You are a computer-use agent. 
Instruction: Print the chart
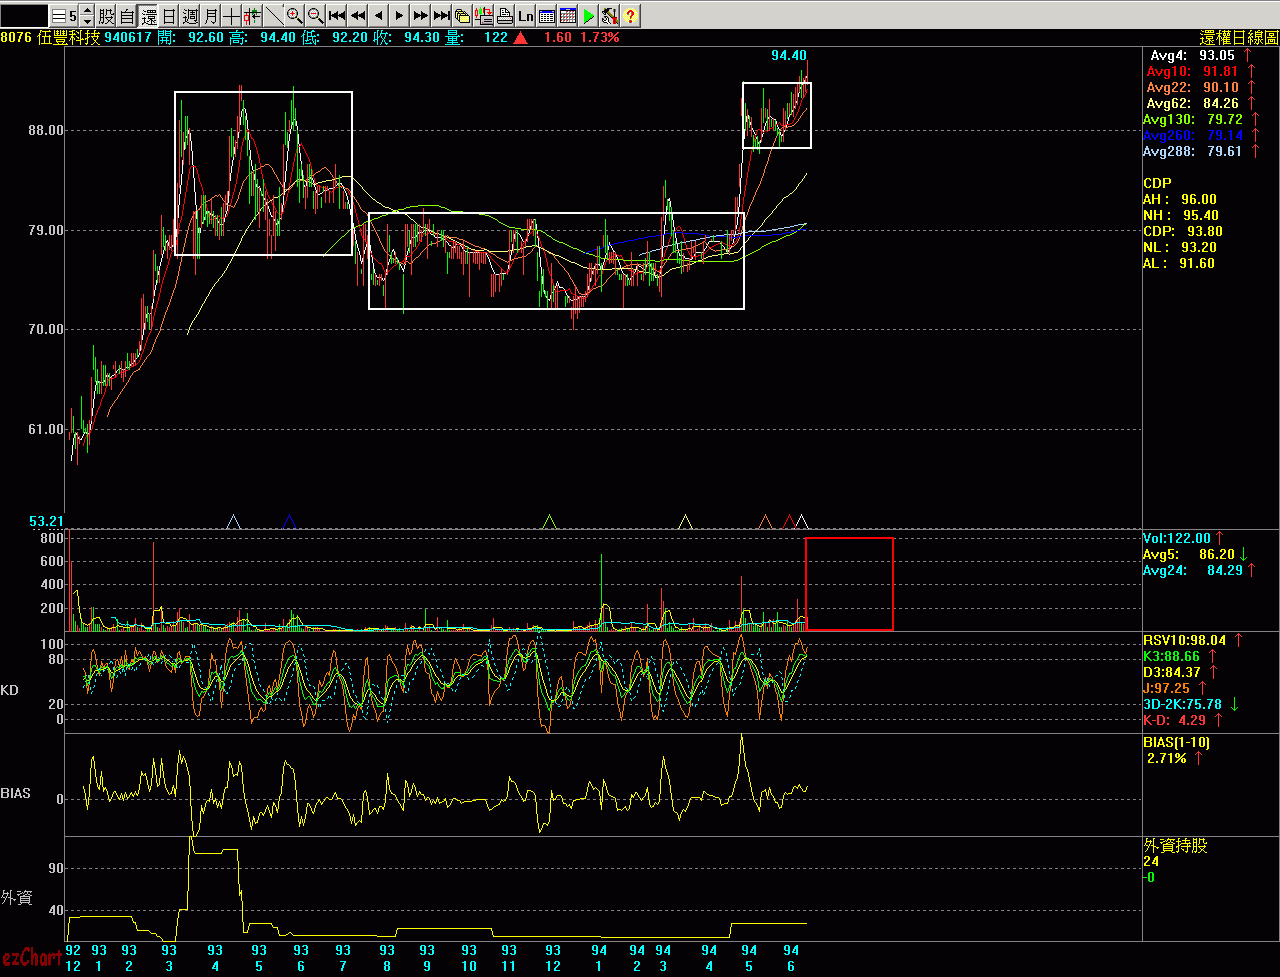pos(504,16)
